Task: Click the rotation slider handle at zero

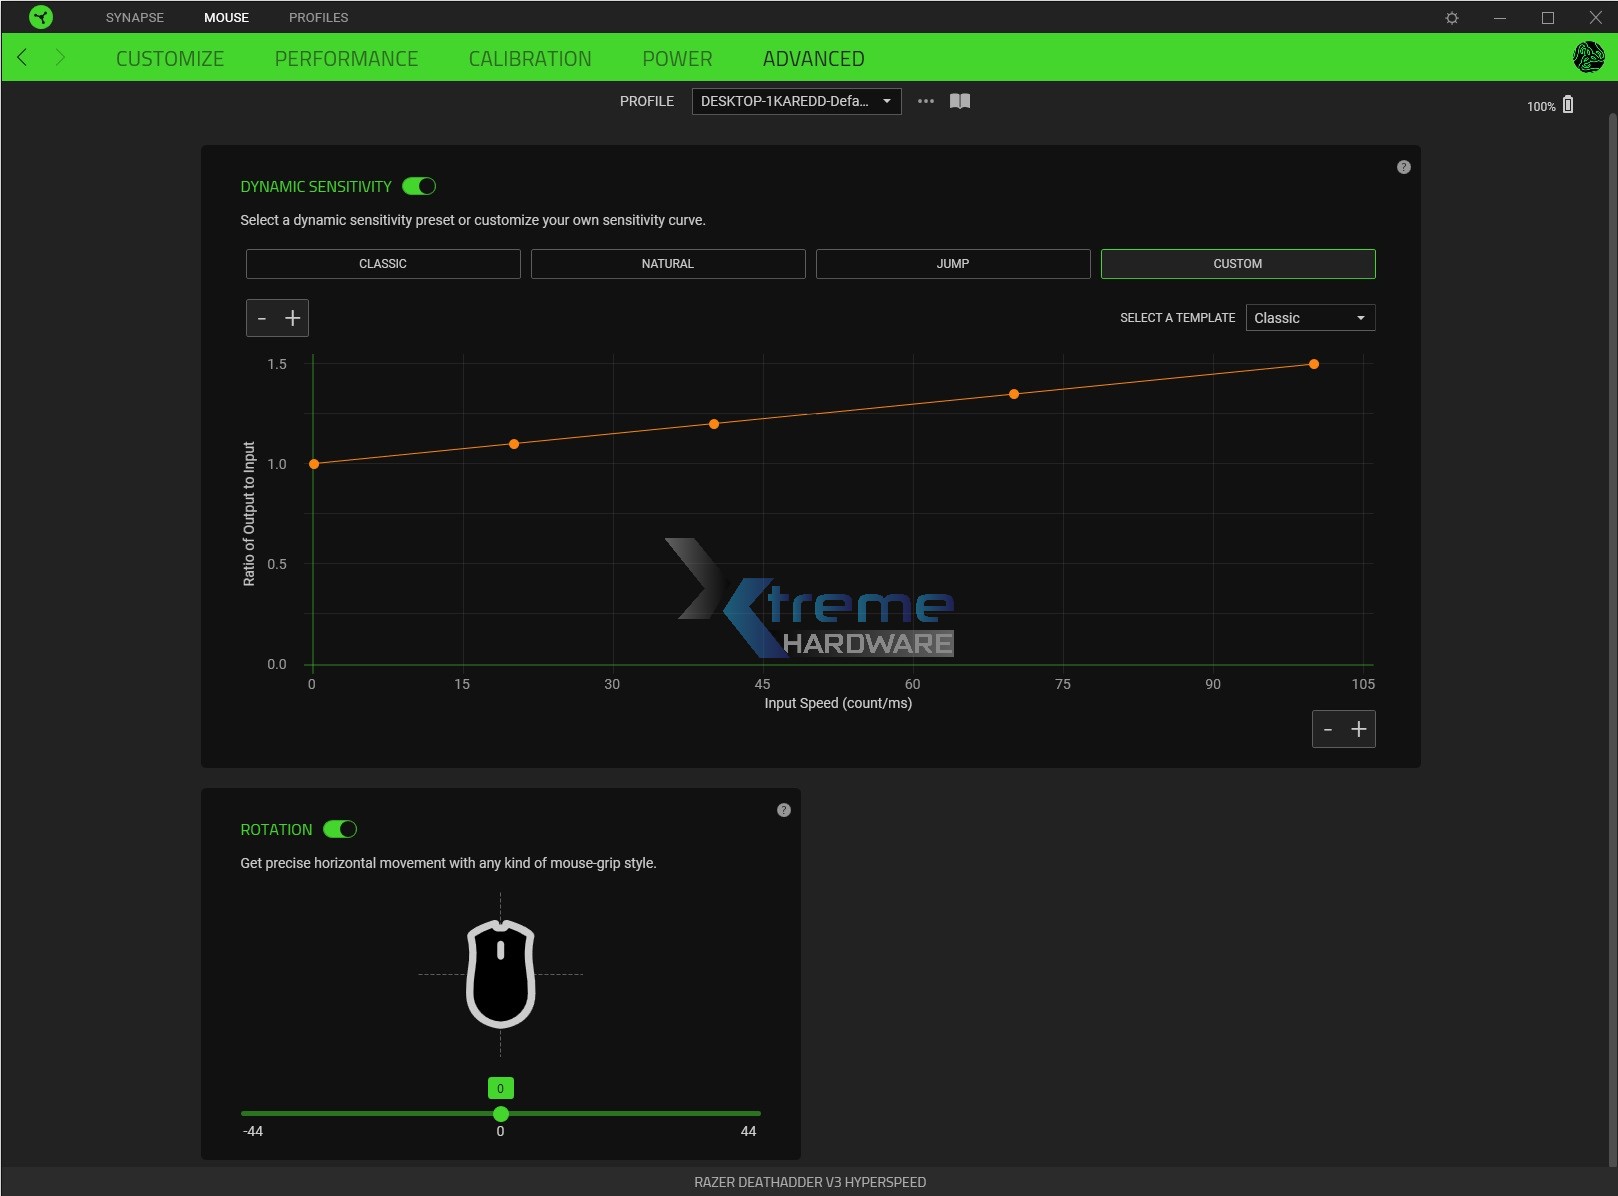Action: pos(500,1113)
